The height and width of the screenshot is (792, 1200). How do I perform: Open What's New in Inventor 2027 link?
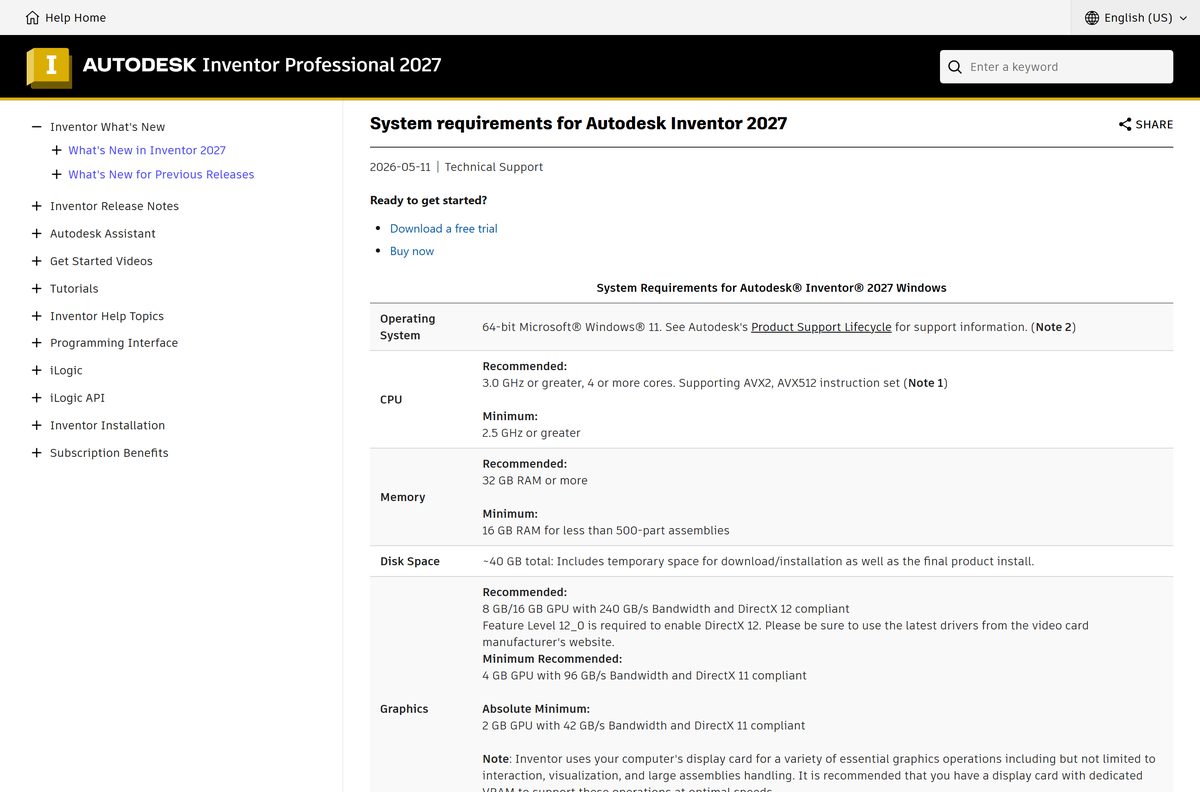pyautogui.click(x=147, y=150)
